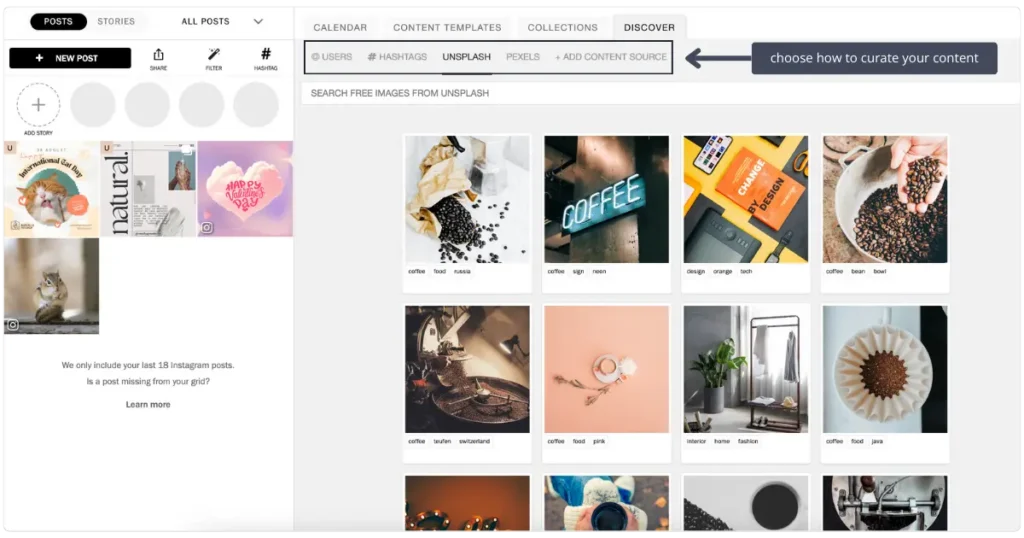The width and height of the screenshot is (1024, 538).
Task: Open the espresso machine image in bottom row
Action: point(885,503)
